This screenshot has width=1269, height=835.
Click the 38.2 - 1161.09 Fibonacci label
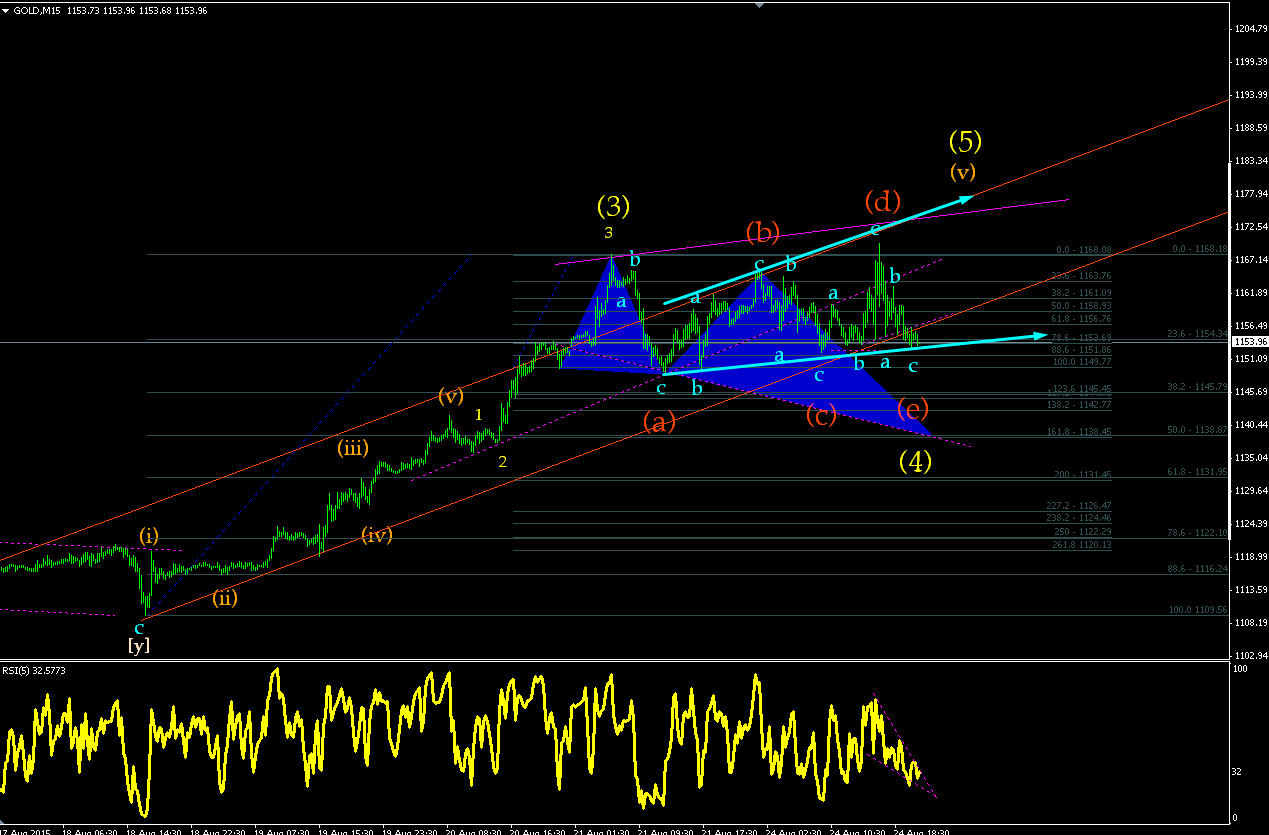[x=1079, y=293]
